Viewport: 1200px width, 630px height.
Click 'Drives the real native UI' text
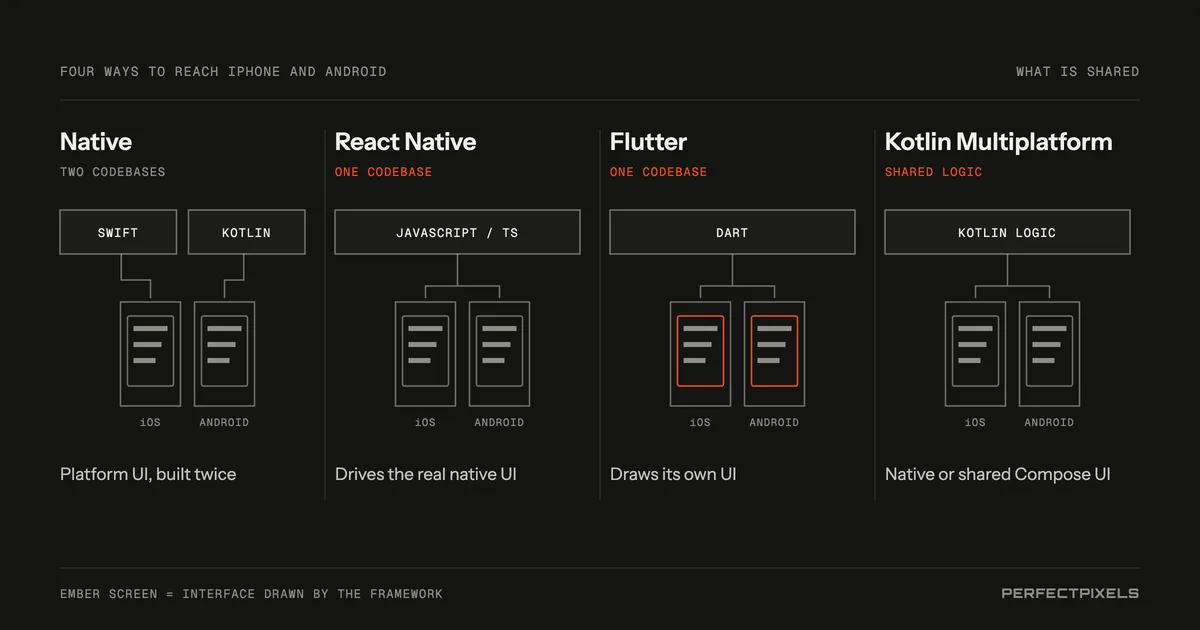[x=426, y=474]
